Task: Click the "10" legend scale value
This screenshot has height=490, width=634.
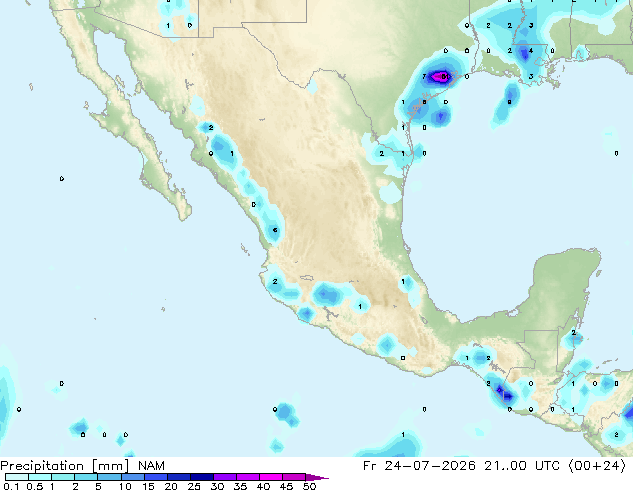Action: coord(125,486)
